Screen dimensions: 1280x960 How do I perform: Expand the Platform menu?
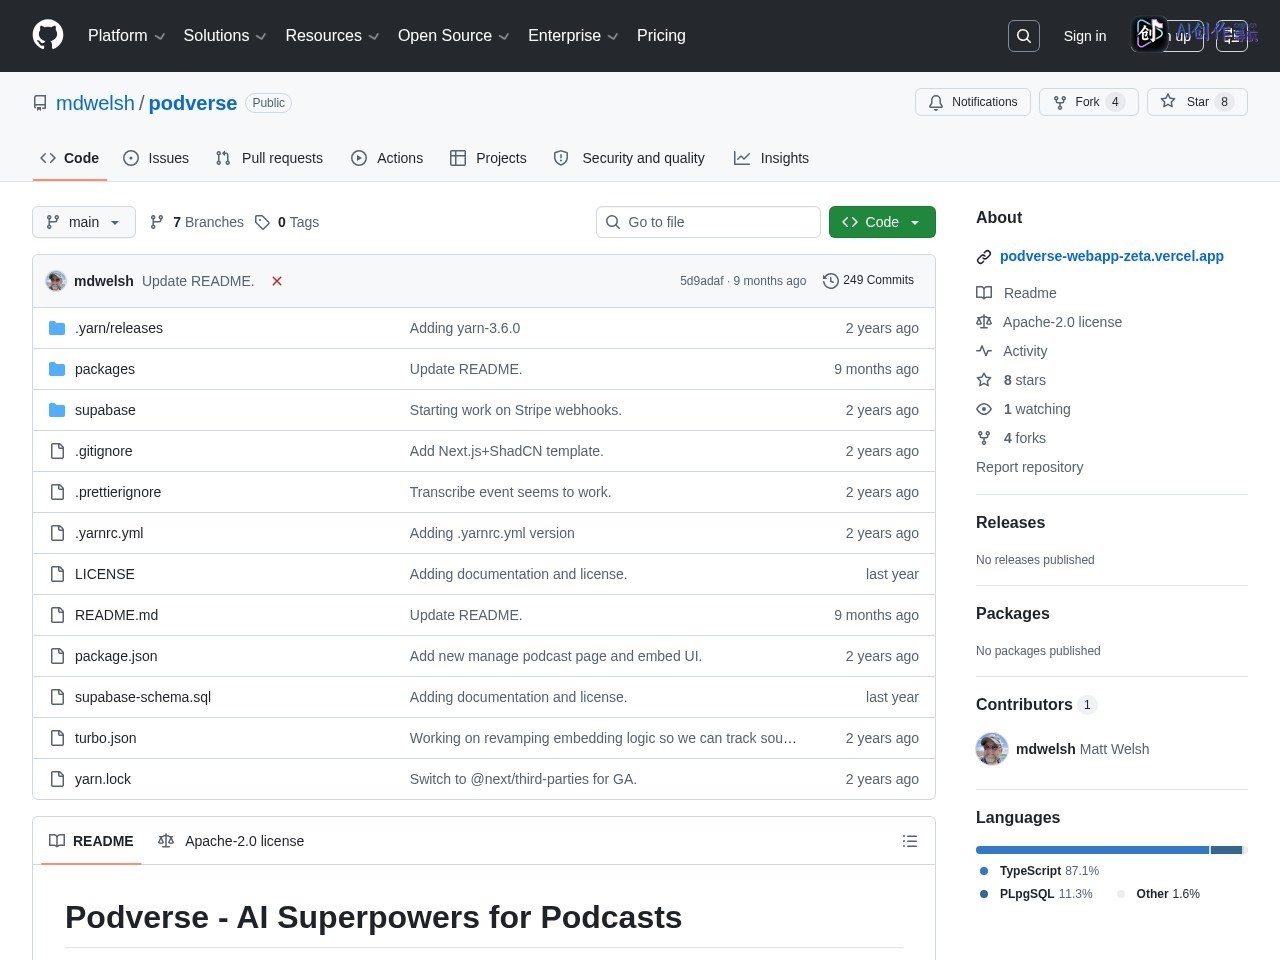126,35
